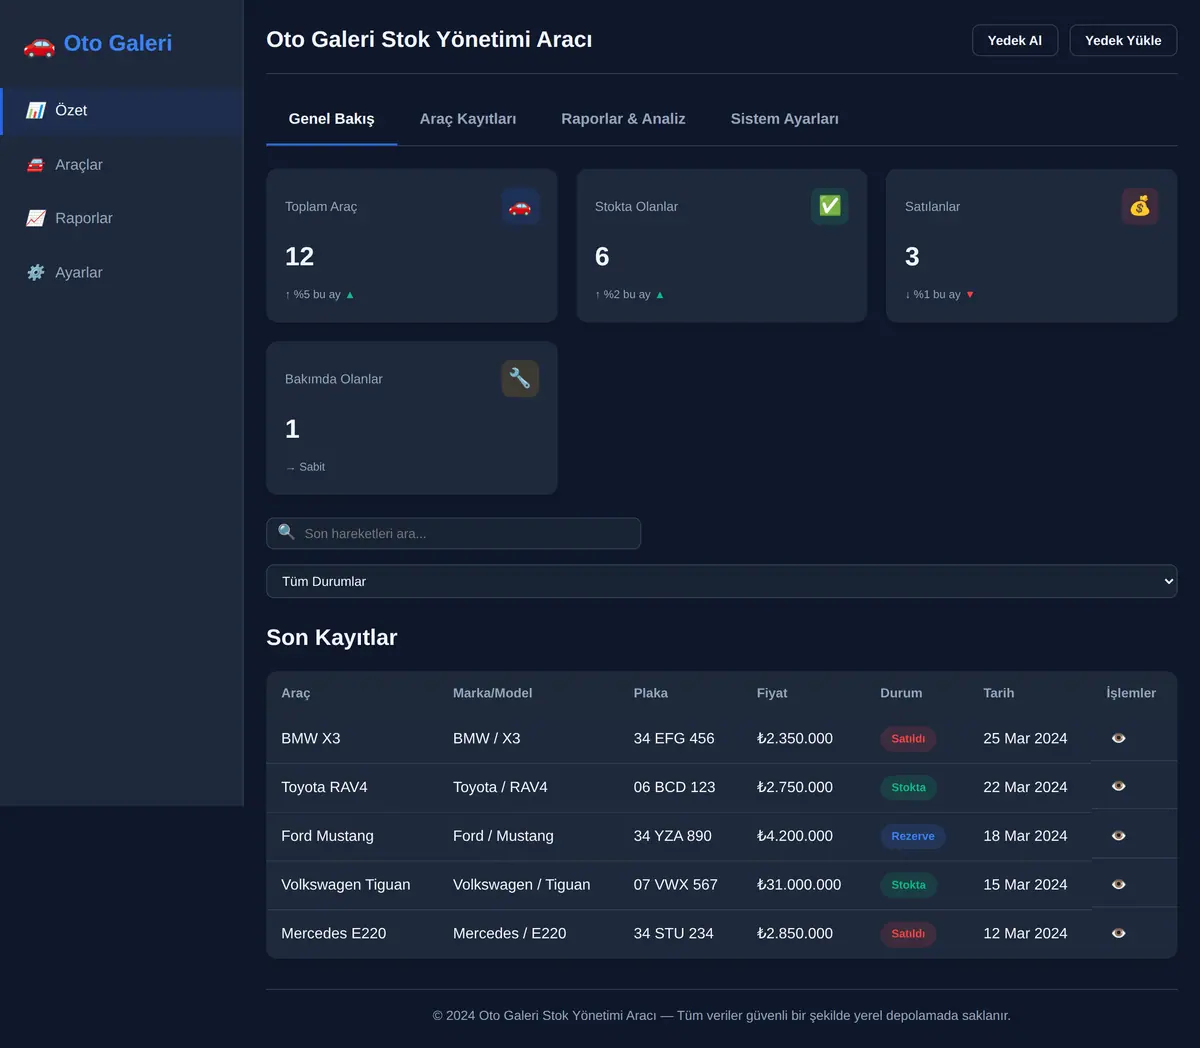Click the magnifier icon in search box
The height and width of the screenshot is (1048, 1200).
click(286, 532)
